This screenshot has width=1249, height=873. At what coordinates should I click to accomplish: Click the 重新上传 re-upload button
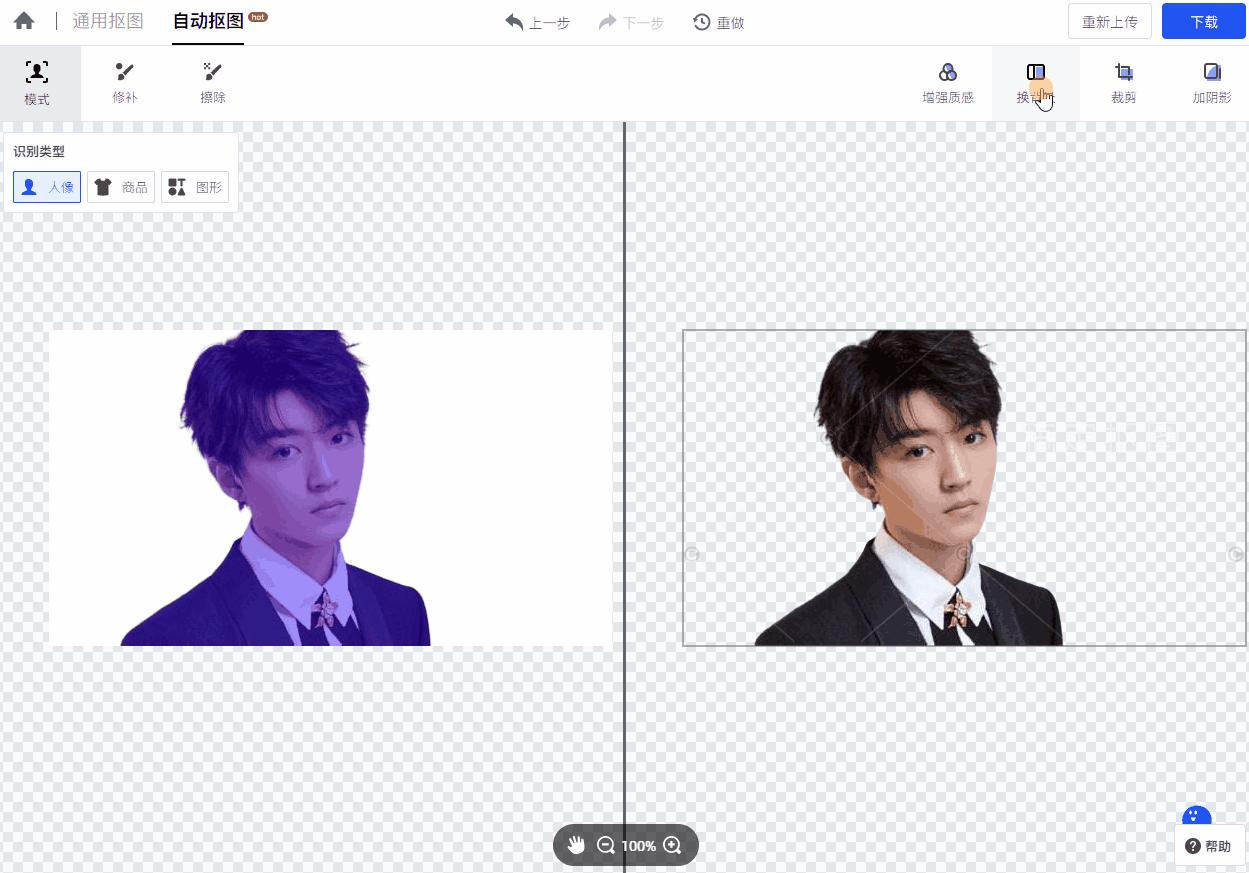tap(1110, 21)
